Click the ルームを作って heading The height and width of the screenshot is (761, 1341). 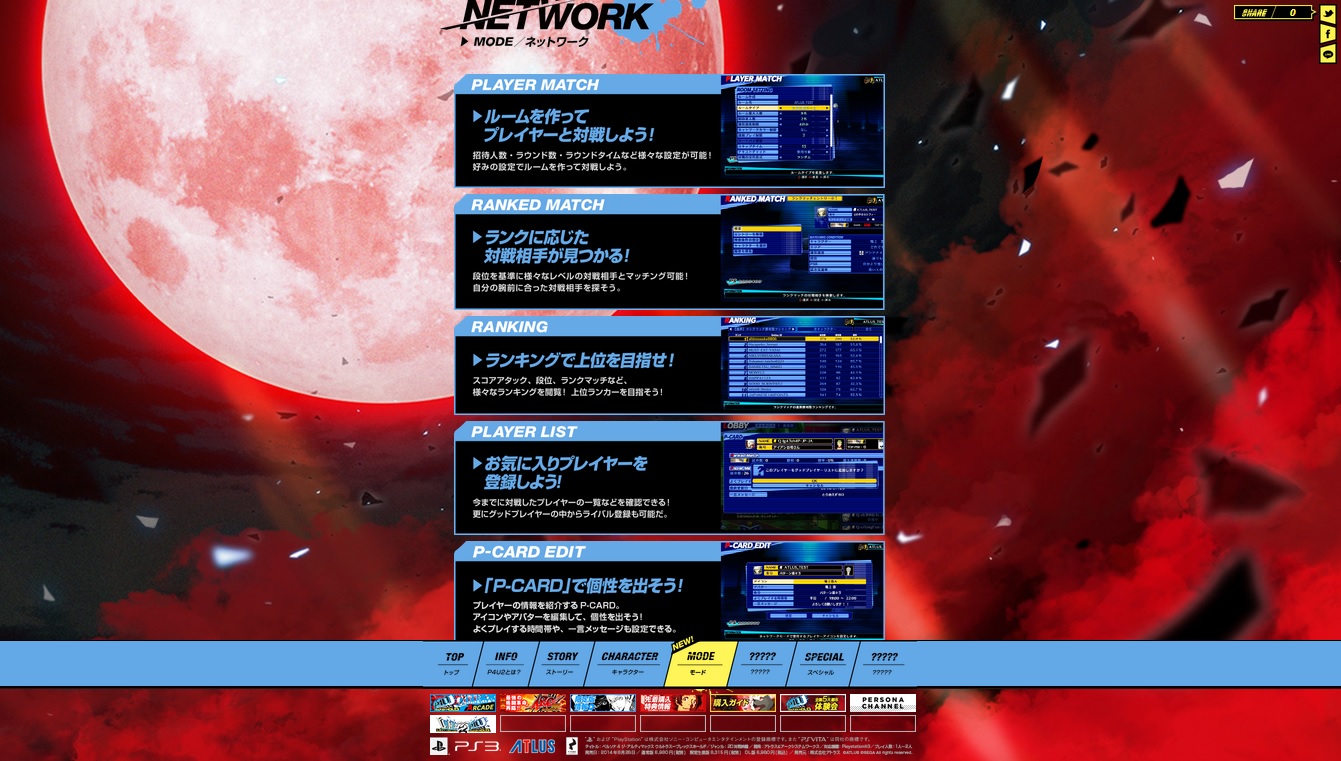564,125
